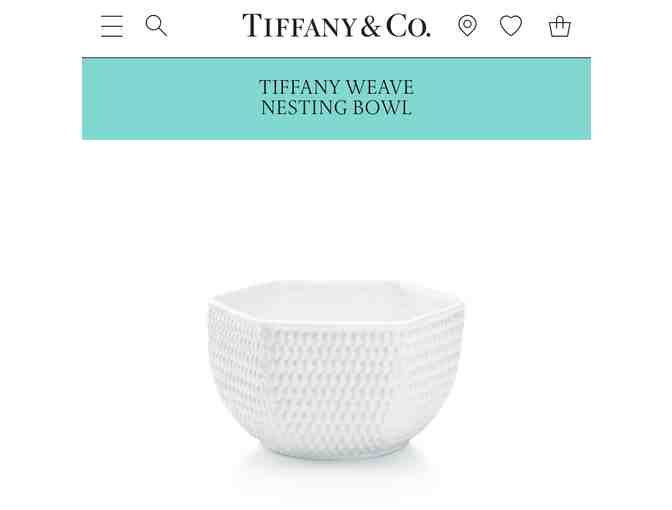Find a nearby store with the map pin
The height and width of the screenshot is (510, 672).
click(467, 26)
